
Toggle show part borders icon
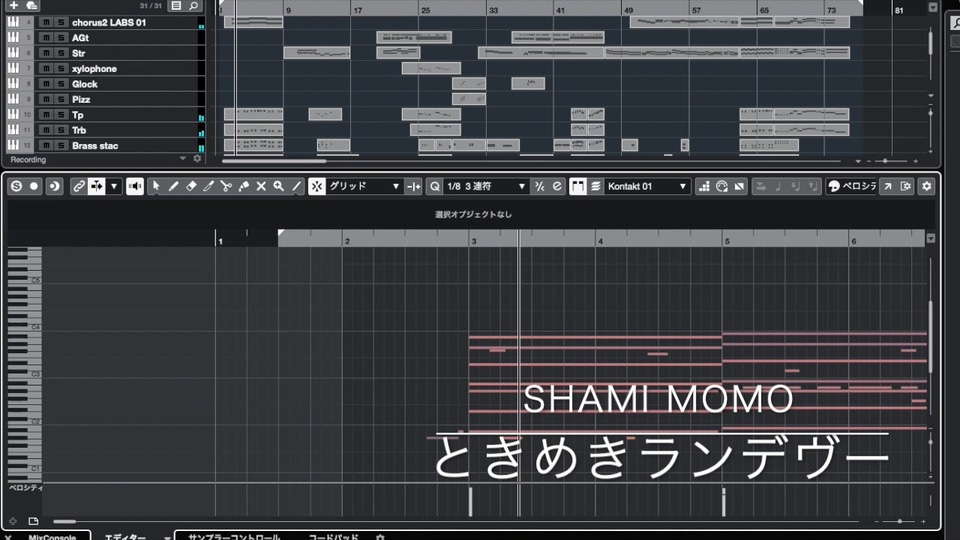coord(577,186)
